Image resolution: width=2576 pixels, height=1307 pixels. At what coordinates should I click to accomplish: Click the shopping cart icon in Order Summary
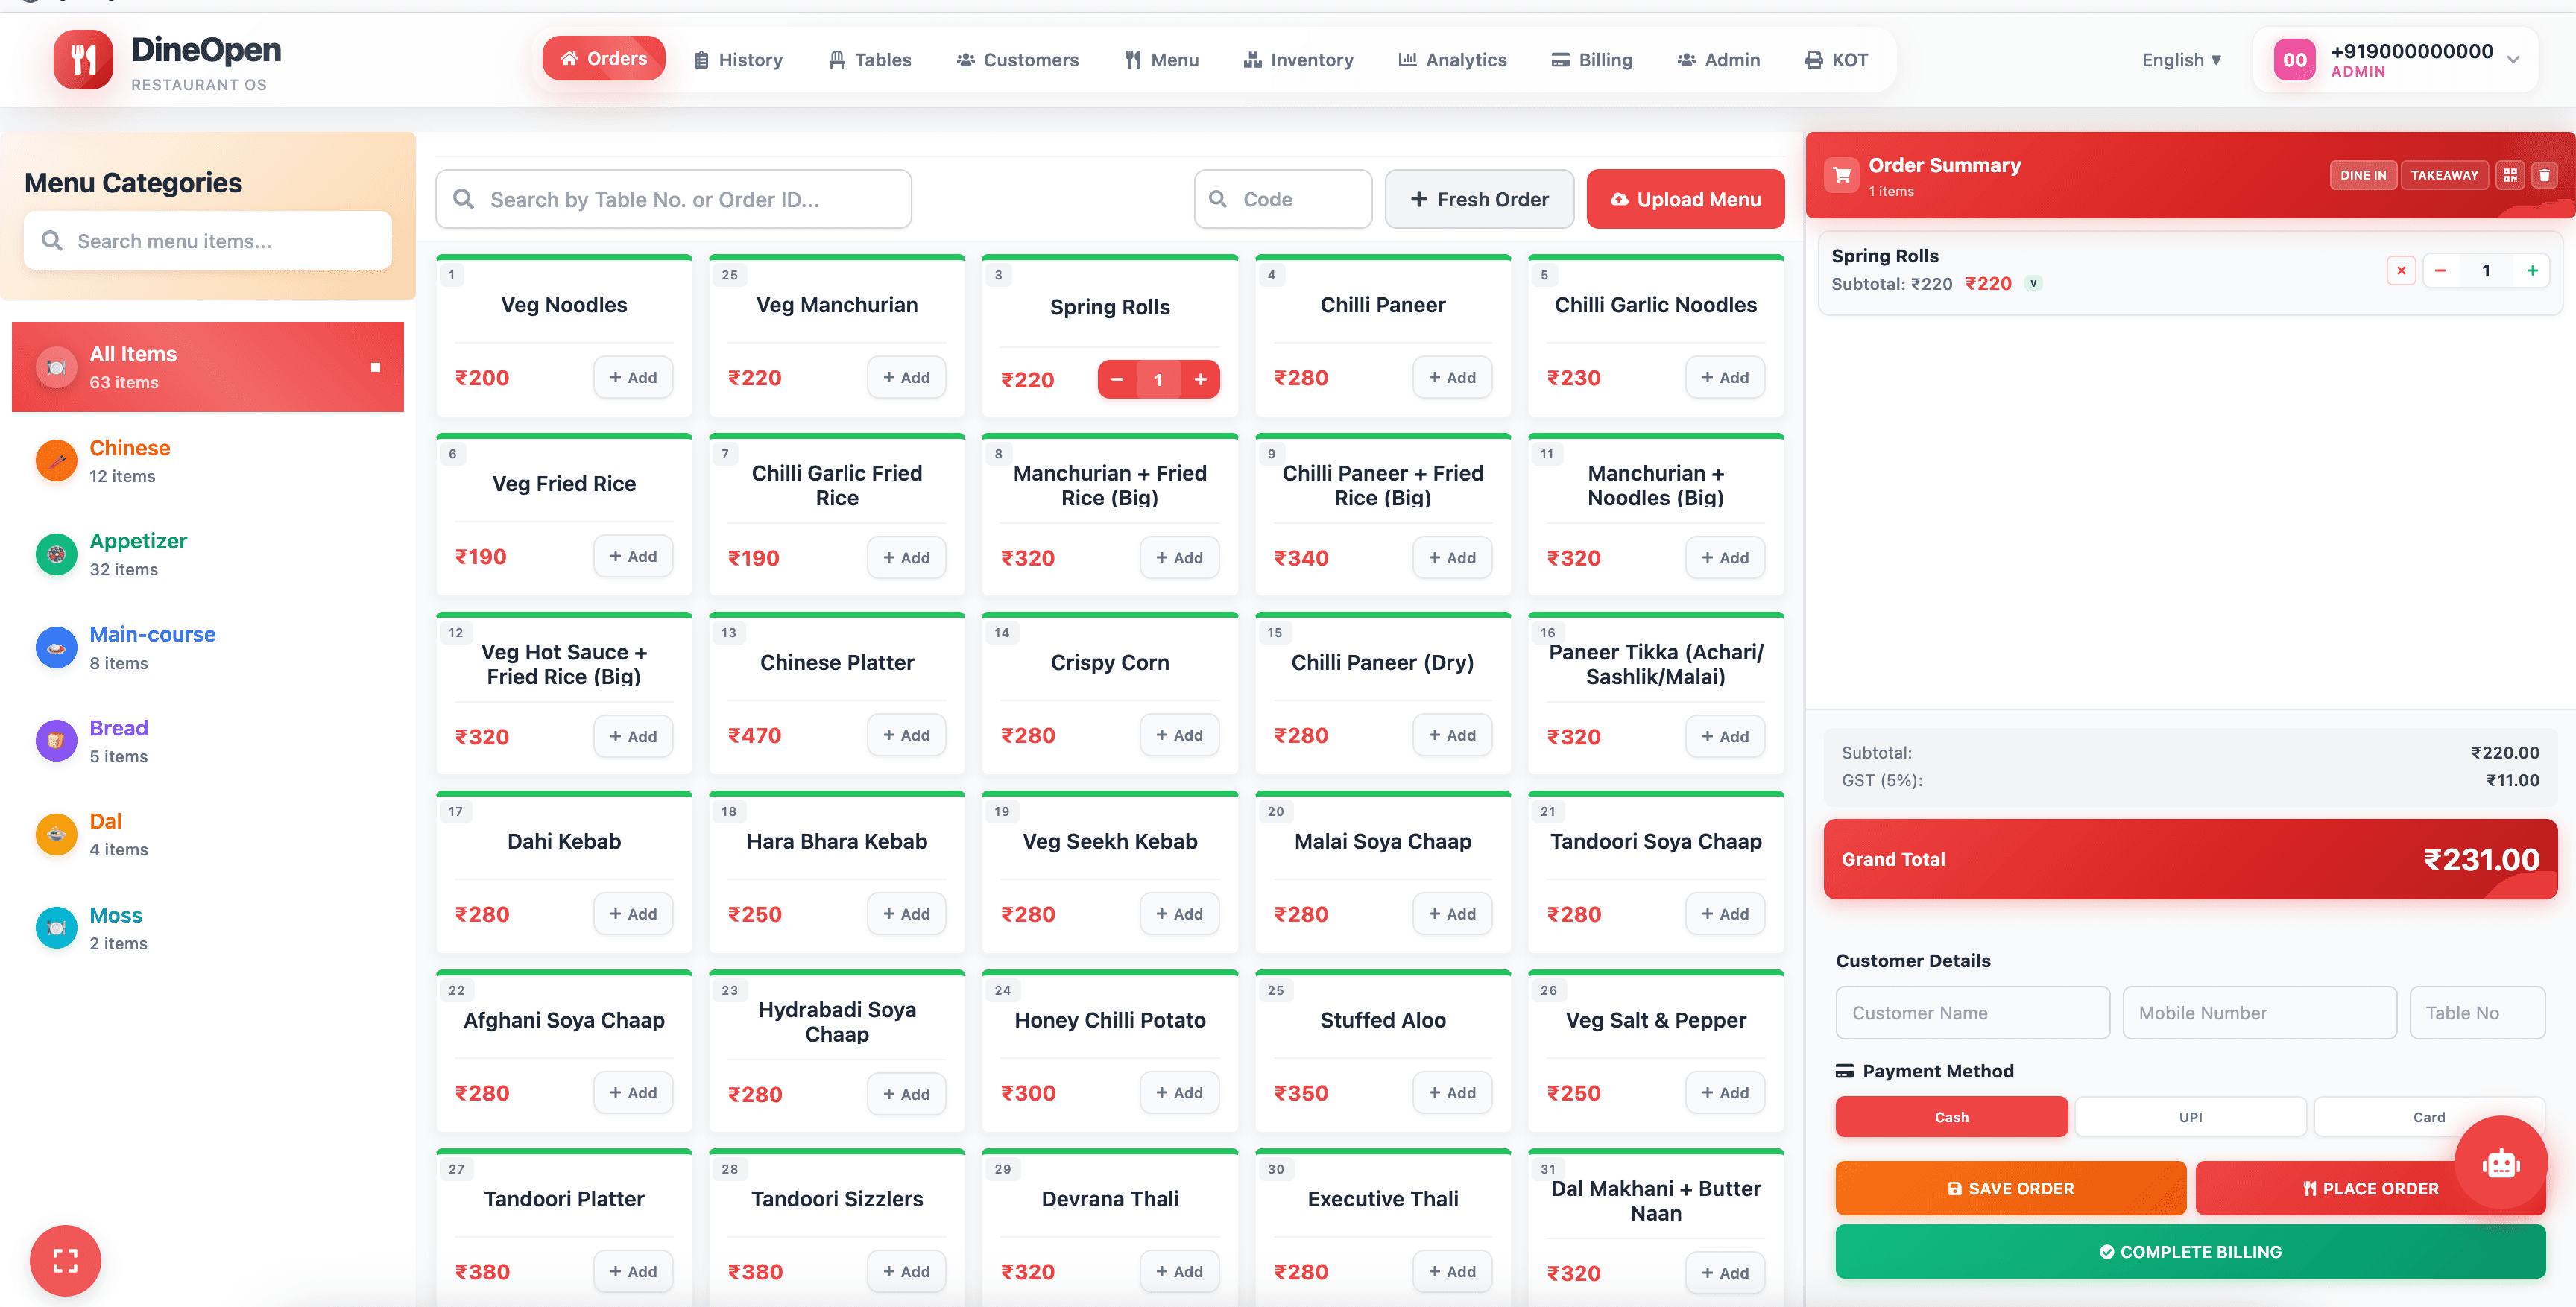[1841, 174]
